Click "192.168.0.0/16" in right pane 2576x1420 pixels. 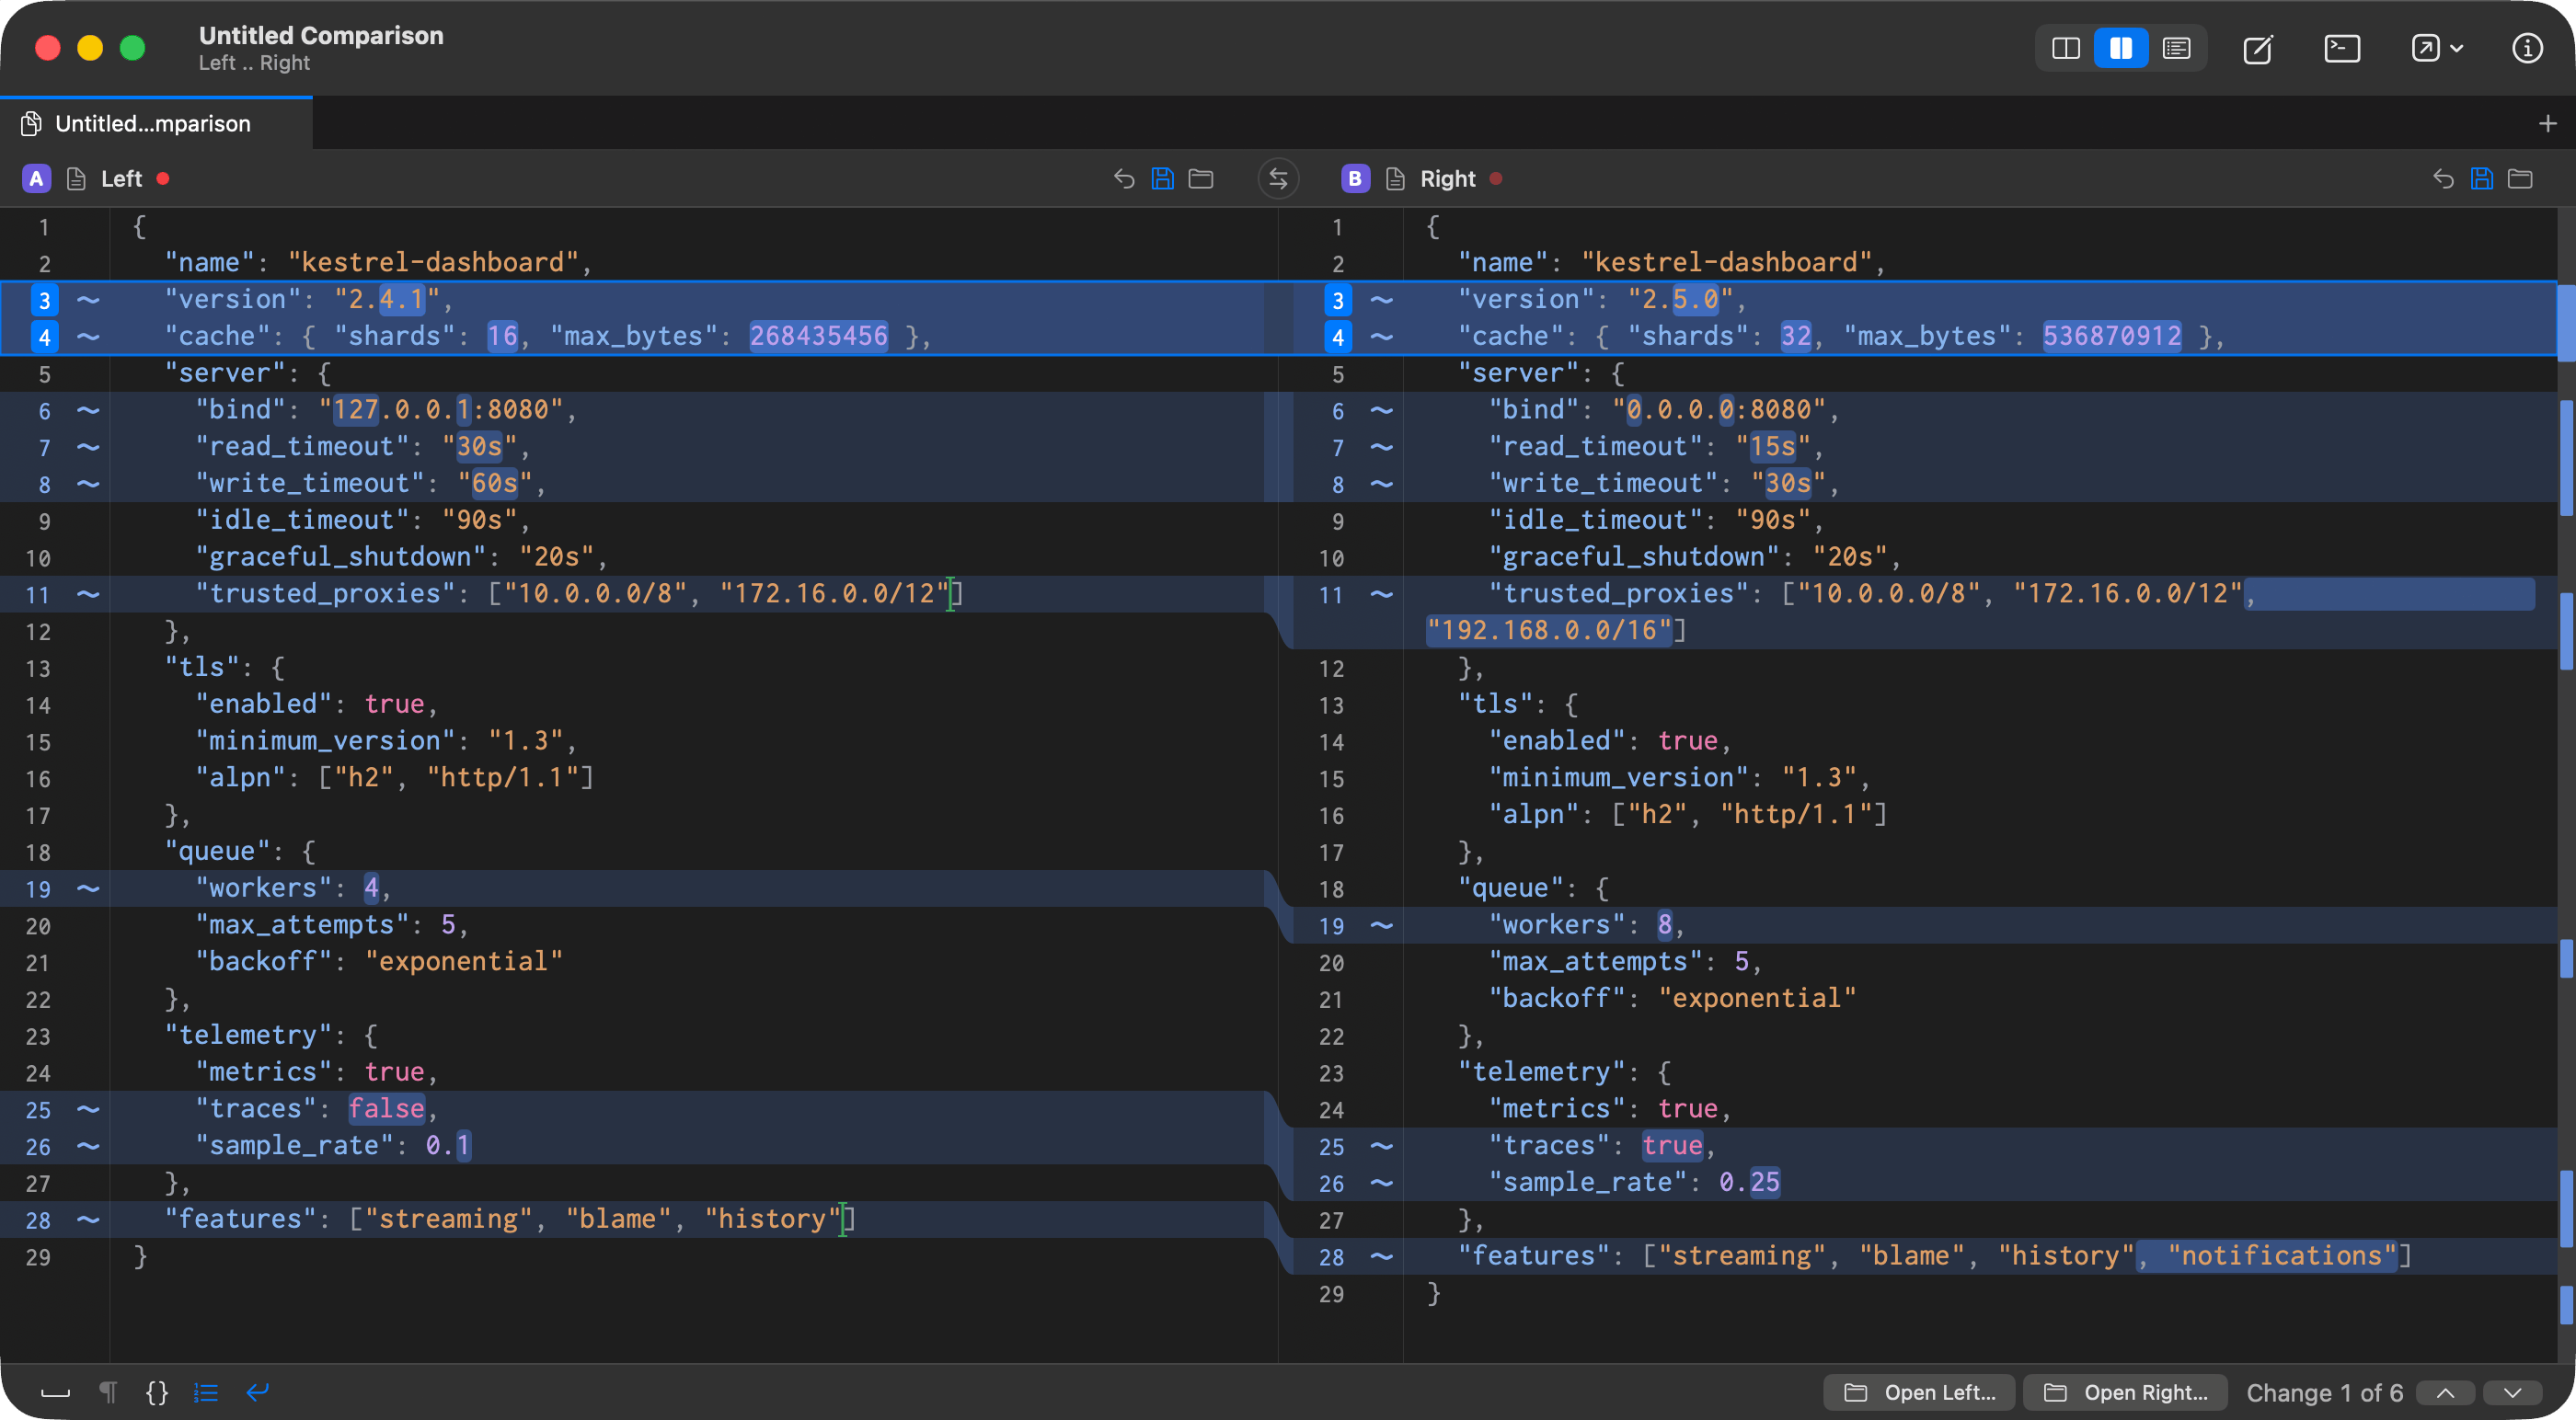point(1549,630)
